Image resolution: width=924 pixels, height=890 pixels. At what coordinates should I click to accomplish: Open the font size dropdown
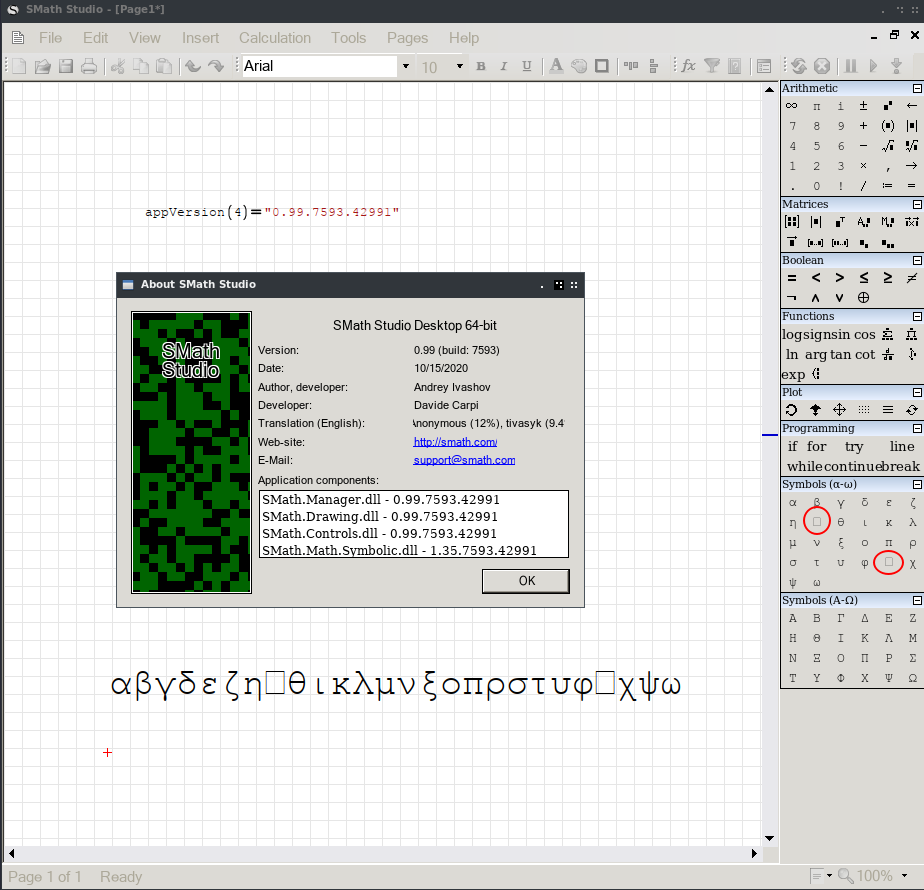pos(460,66)
